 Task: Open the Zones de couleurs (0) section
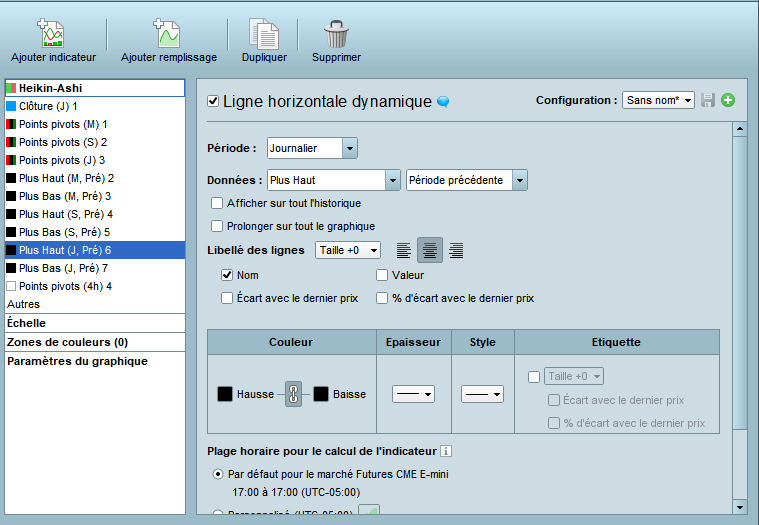pos(95,342)
